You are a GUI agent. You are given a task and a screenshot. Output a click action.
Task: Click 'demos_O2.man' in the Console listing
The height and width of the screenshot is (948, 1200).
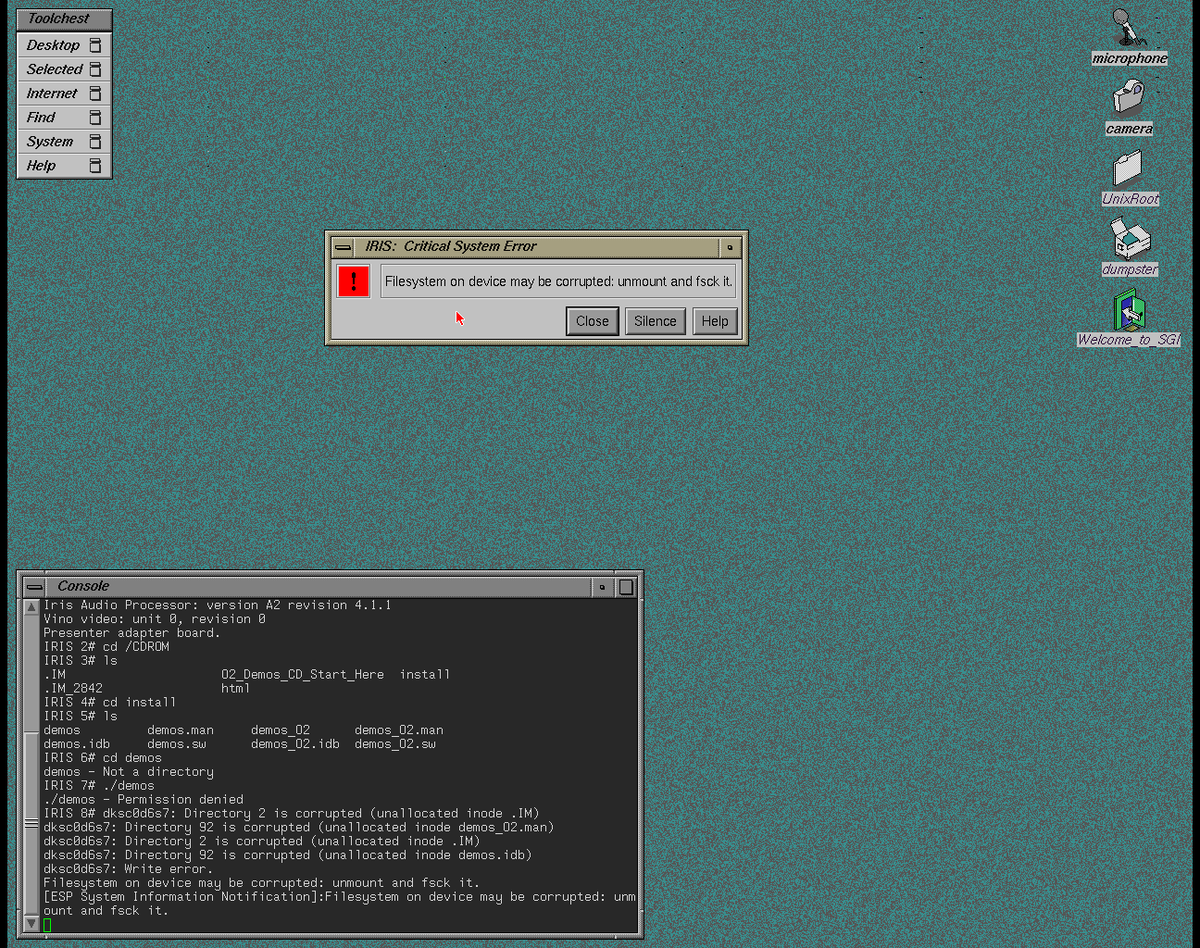[x=399, y=730]
